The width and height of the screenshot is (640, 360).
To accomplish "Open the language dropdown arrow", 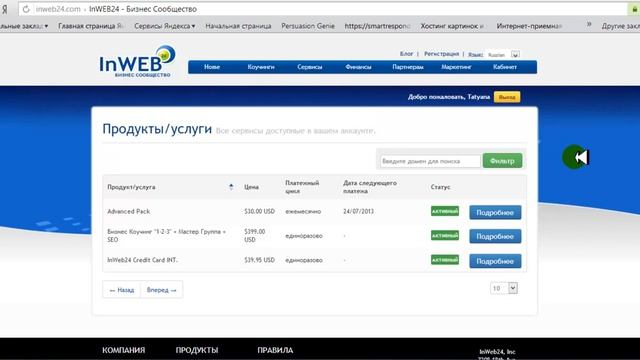I will tap(515, 55).
